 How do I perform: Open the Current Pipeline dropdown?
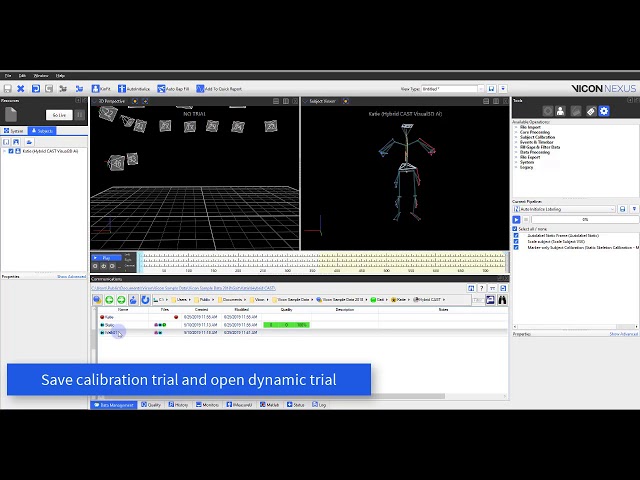[x=564, y=209]
